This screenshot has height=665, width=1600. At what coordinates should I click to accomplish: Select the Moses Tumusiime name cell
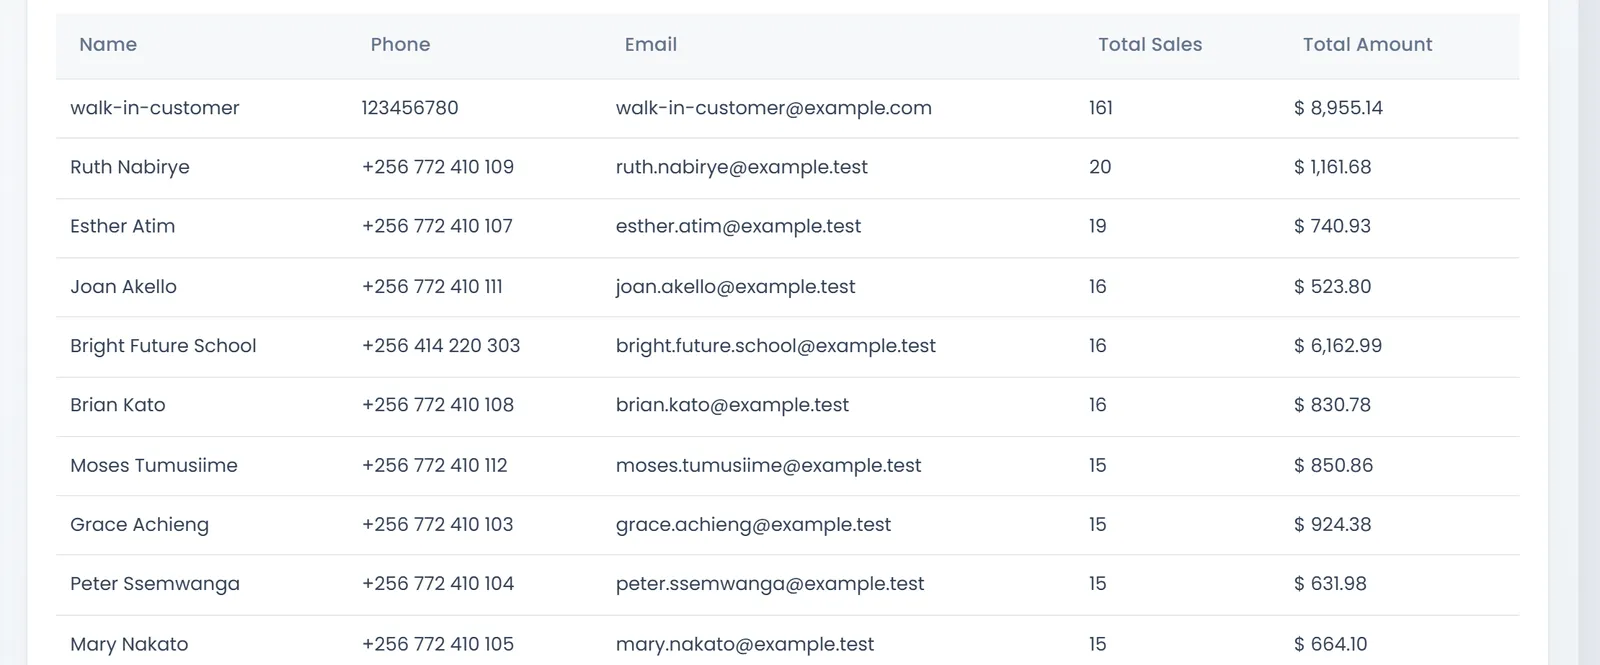click(154, 465)
